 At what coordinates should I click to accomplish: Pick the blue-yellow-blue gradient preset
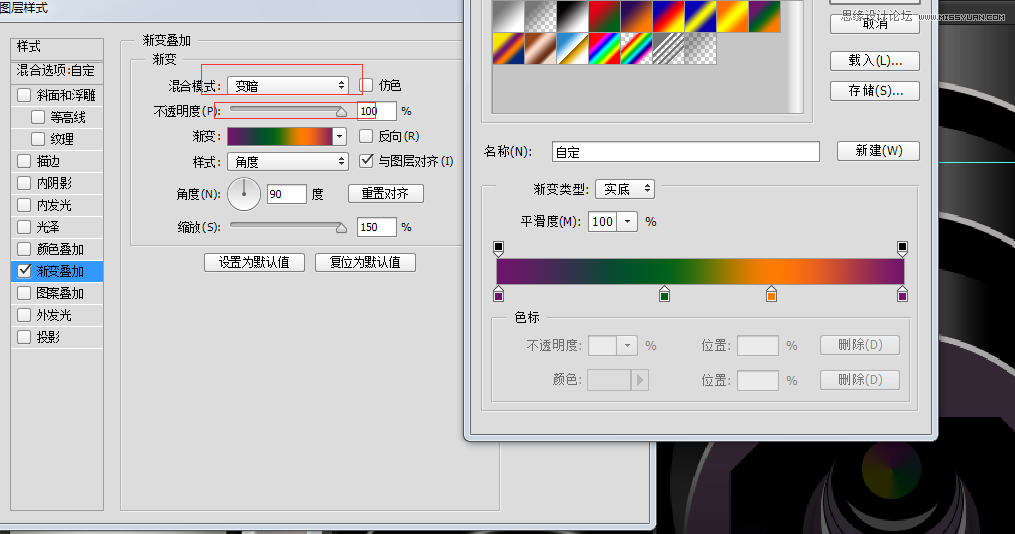700,16
